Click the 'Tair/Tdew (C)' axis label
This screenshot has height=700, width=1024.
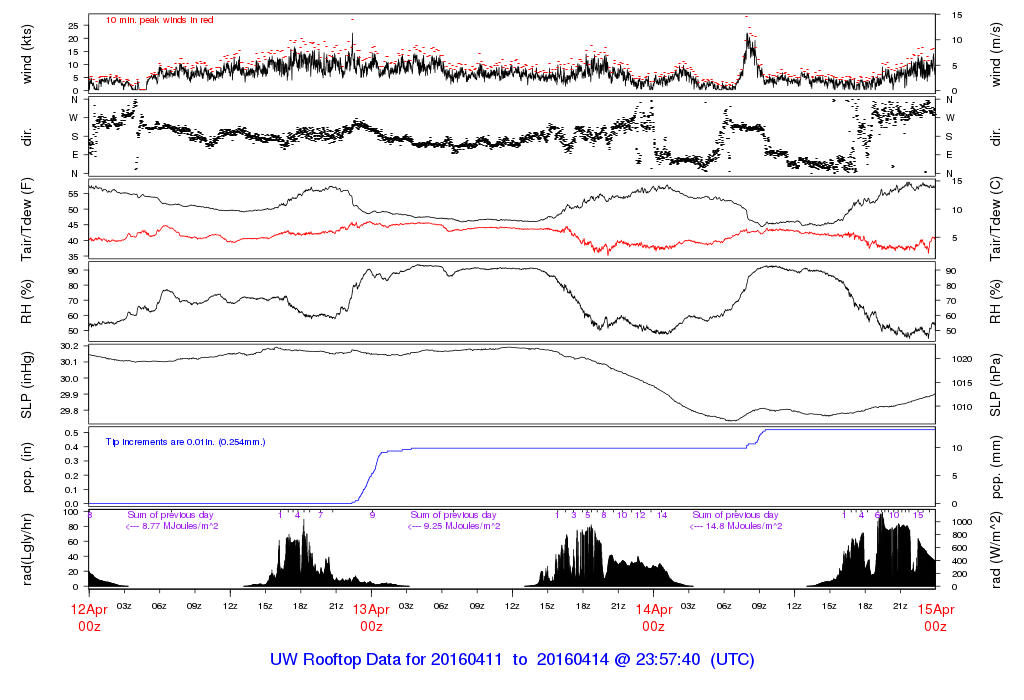point(995,220)
